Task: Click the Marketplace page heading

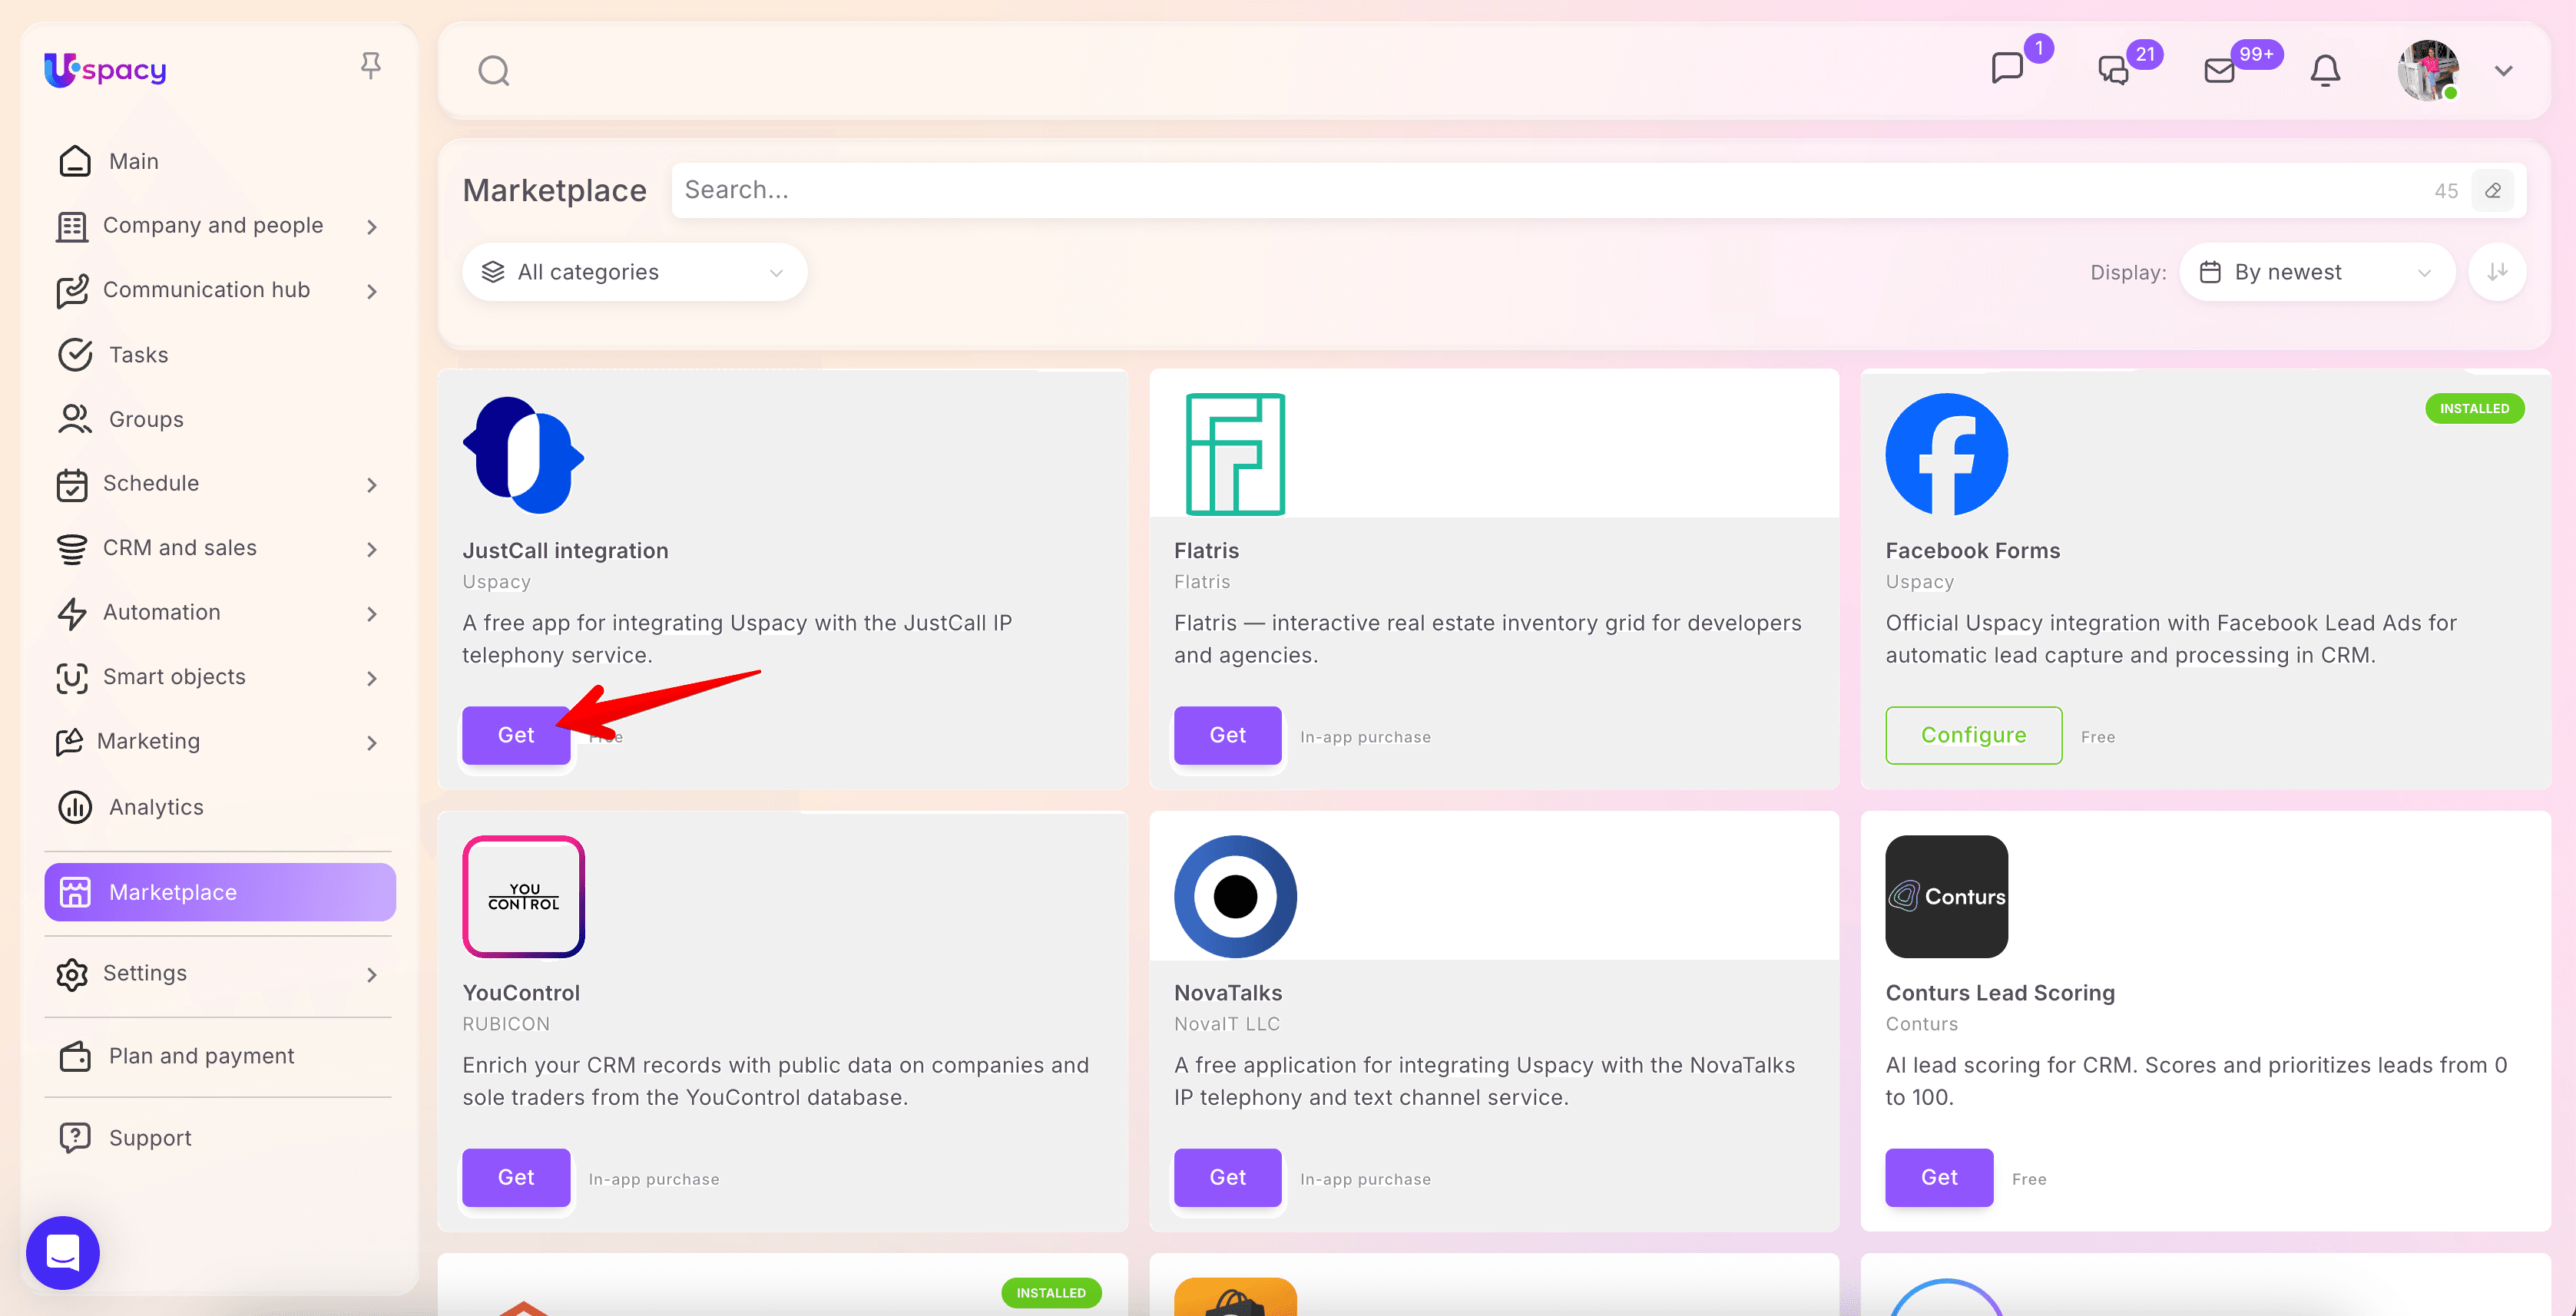Action: coord(554,190)
